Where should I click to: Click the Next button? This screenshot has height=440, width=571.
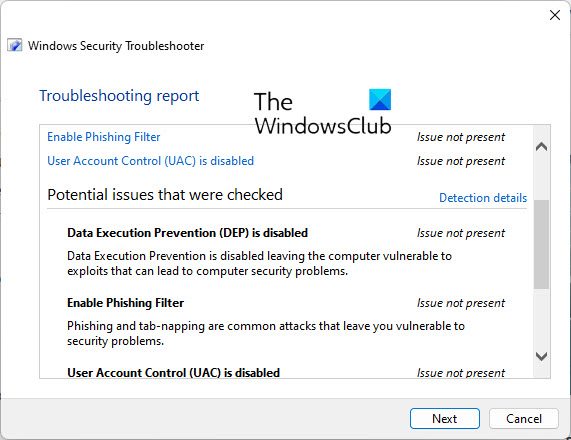(x=445, y=419)
